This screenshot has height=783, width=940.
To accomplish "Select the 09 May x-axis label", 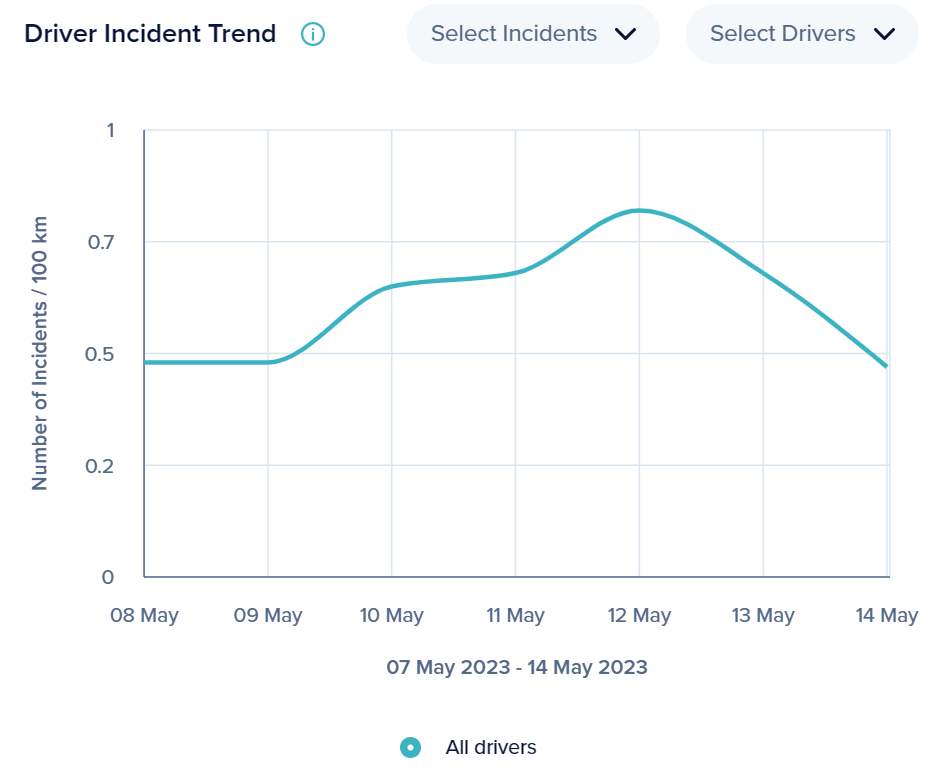I will pos(268,616).
